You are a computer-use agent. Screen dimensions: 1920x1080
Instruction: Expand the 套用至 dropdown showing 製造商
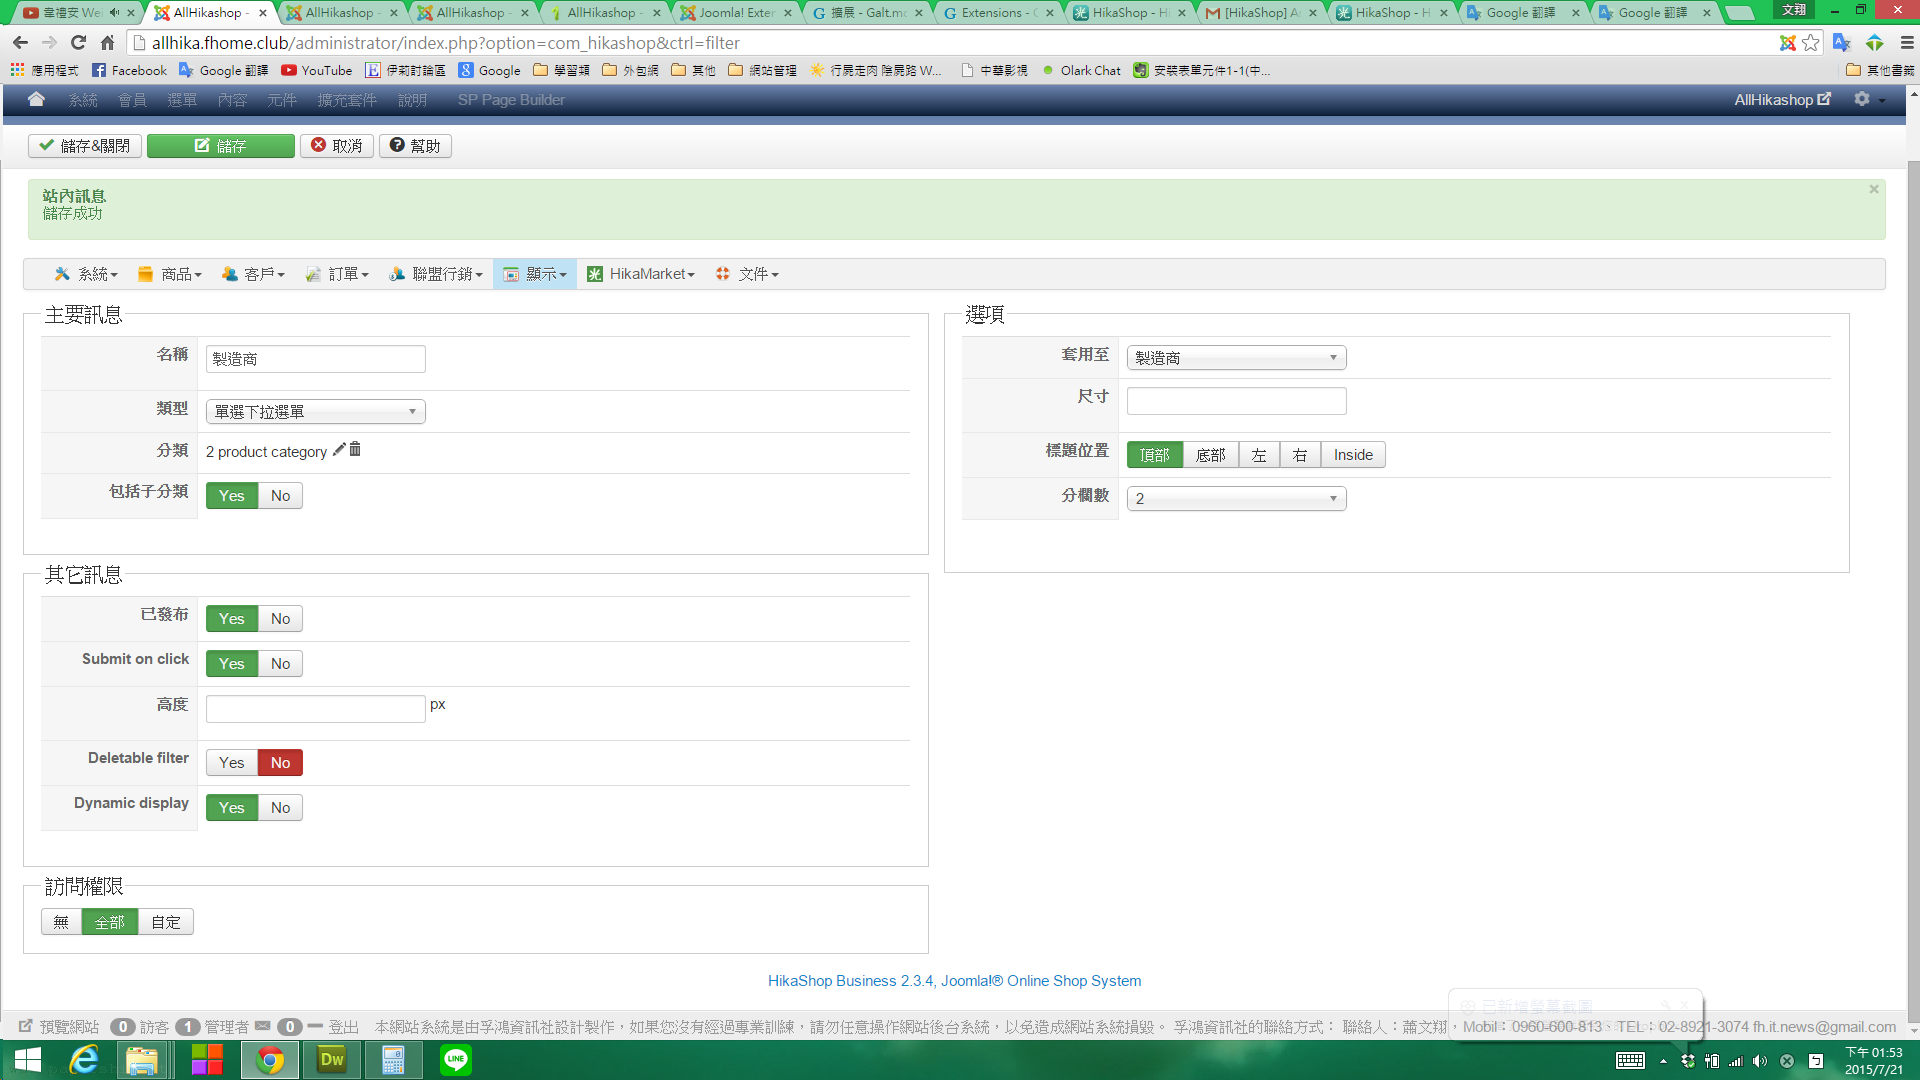coord(1236,358)
